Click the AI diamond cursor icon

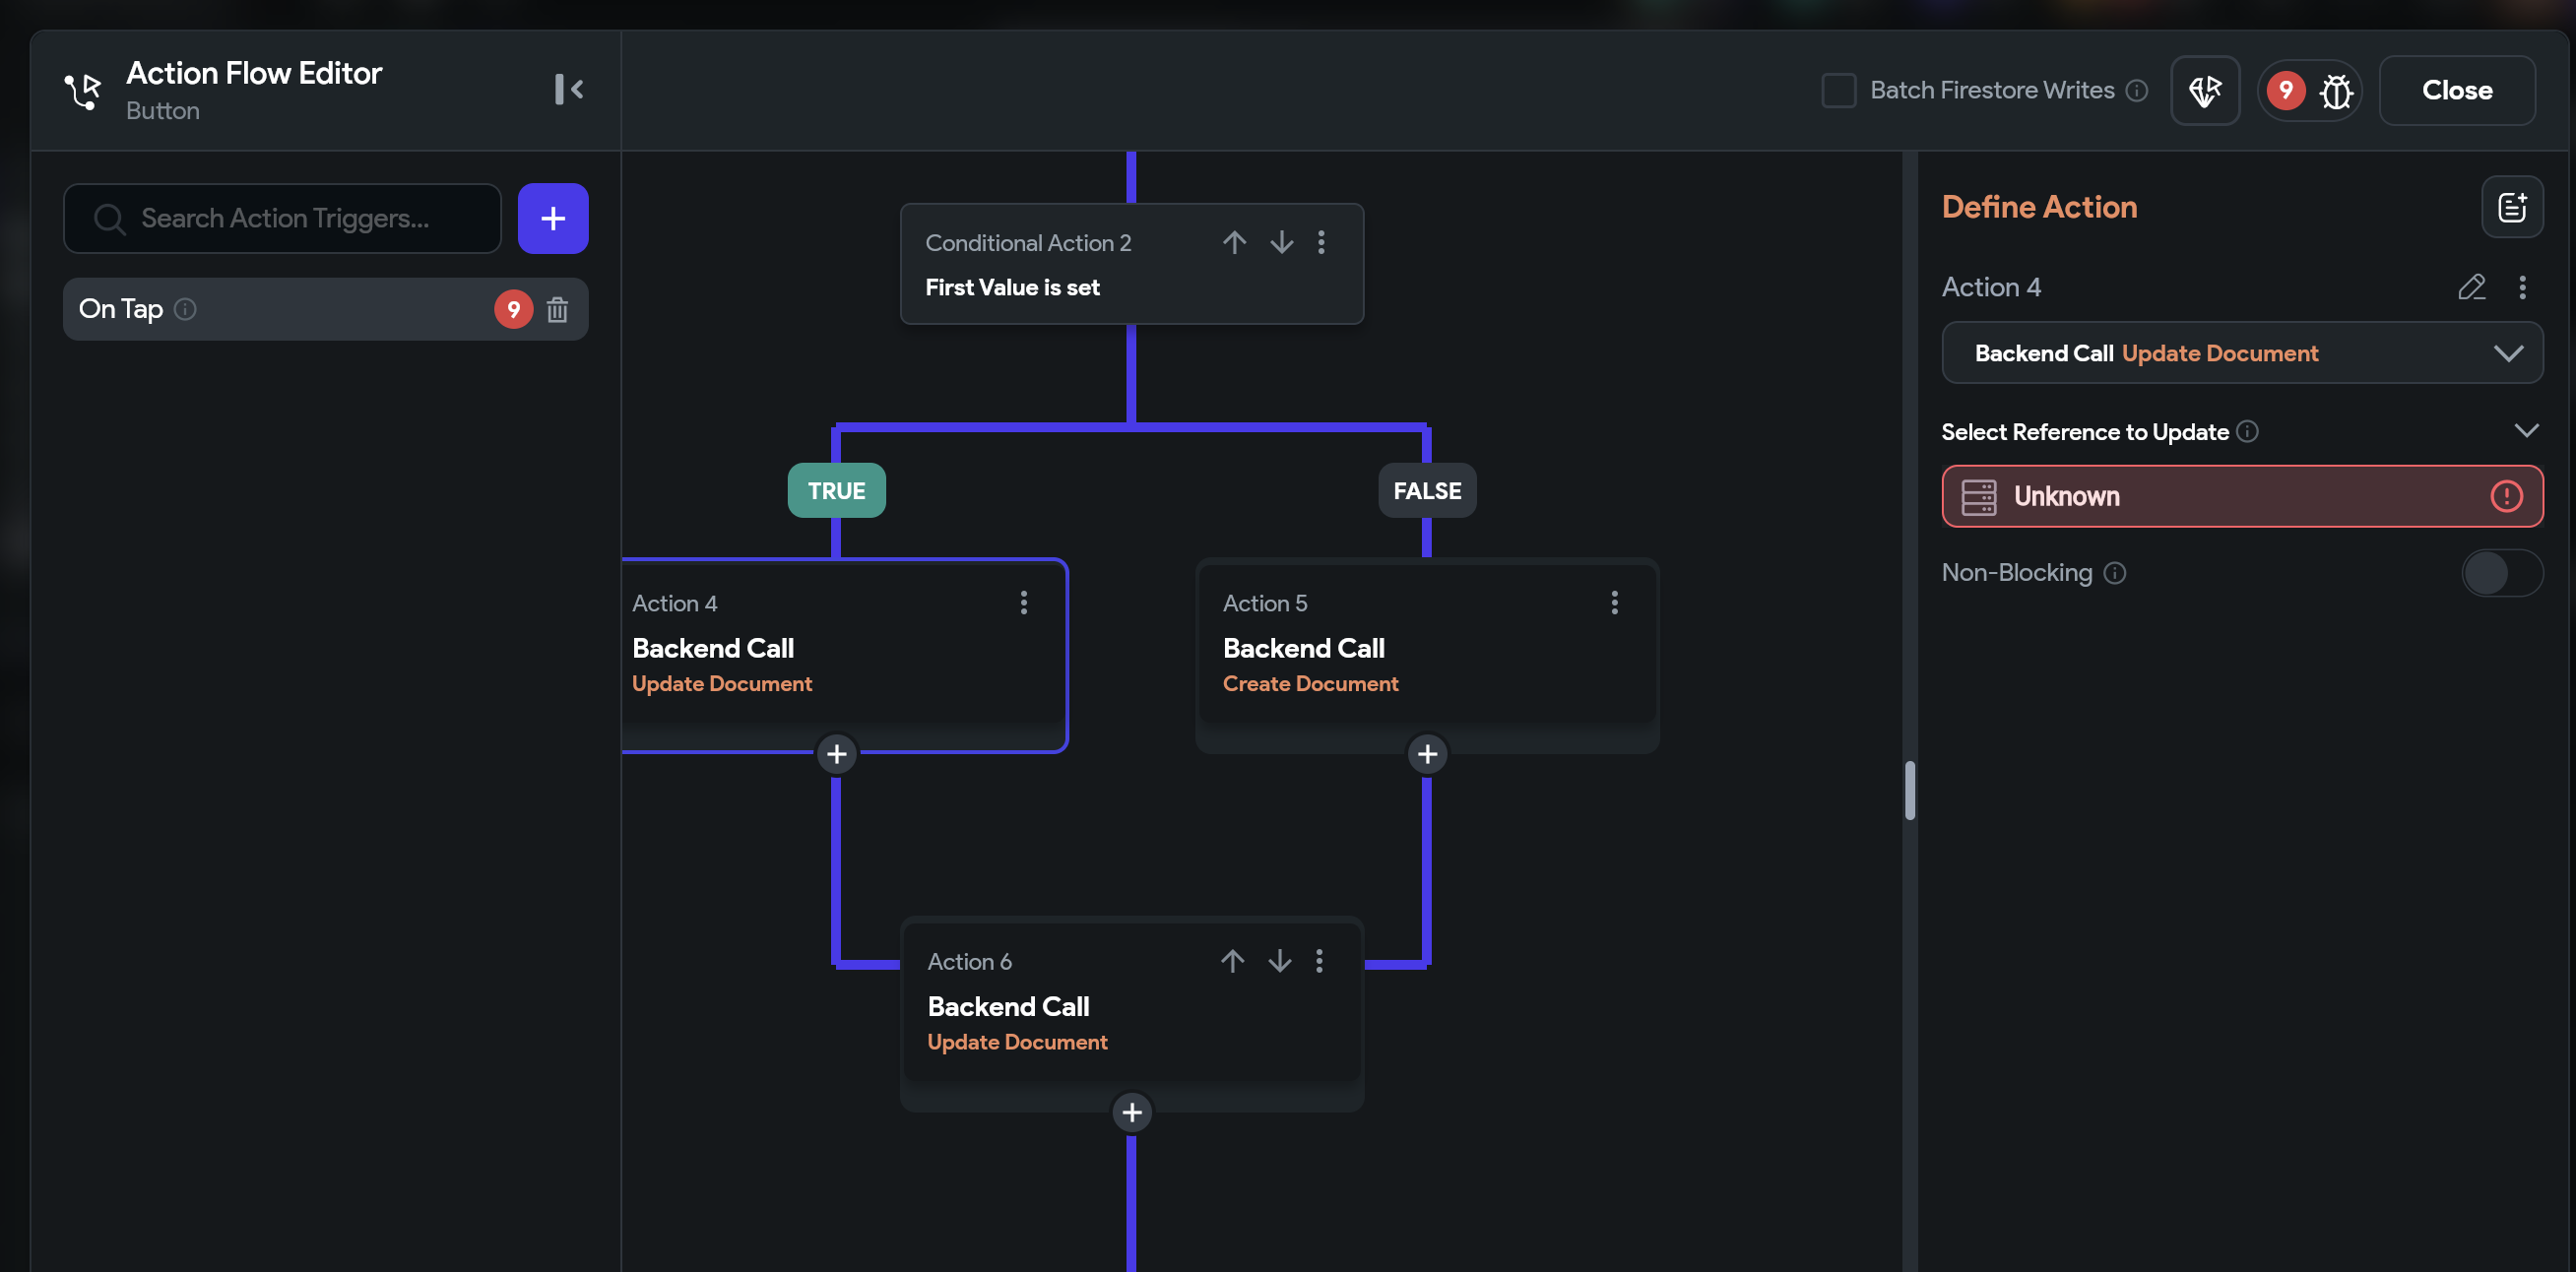click(2204, 90)
